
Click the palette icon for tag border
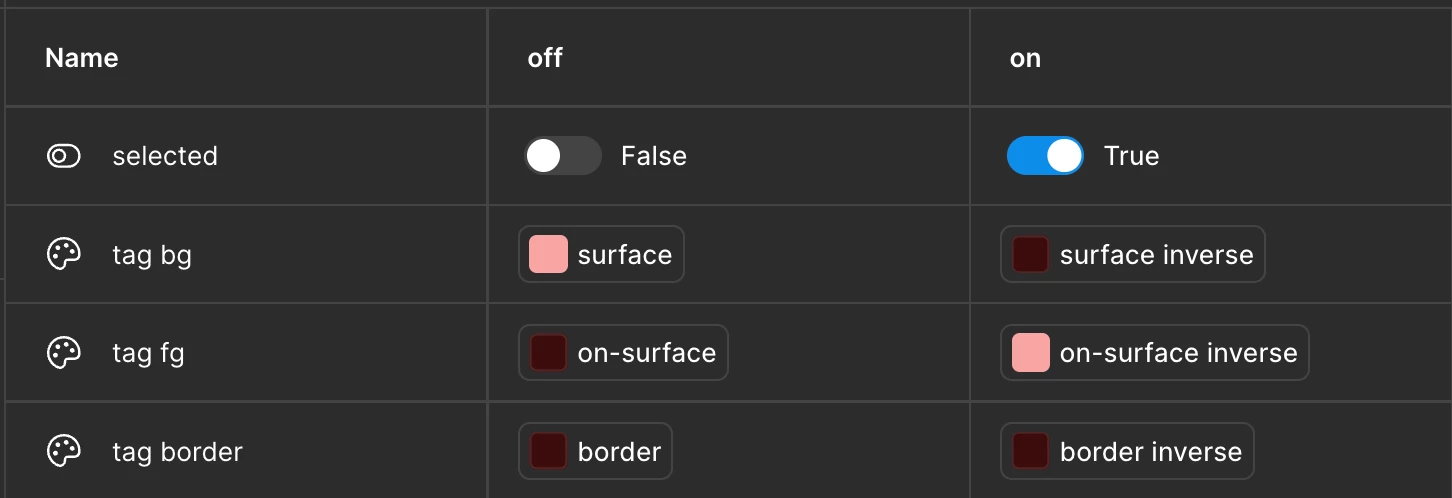click(64, 451)
